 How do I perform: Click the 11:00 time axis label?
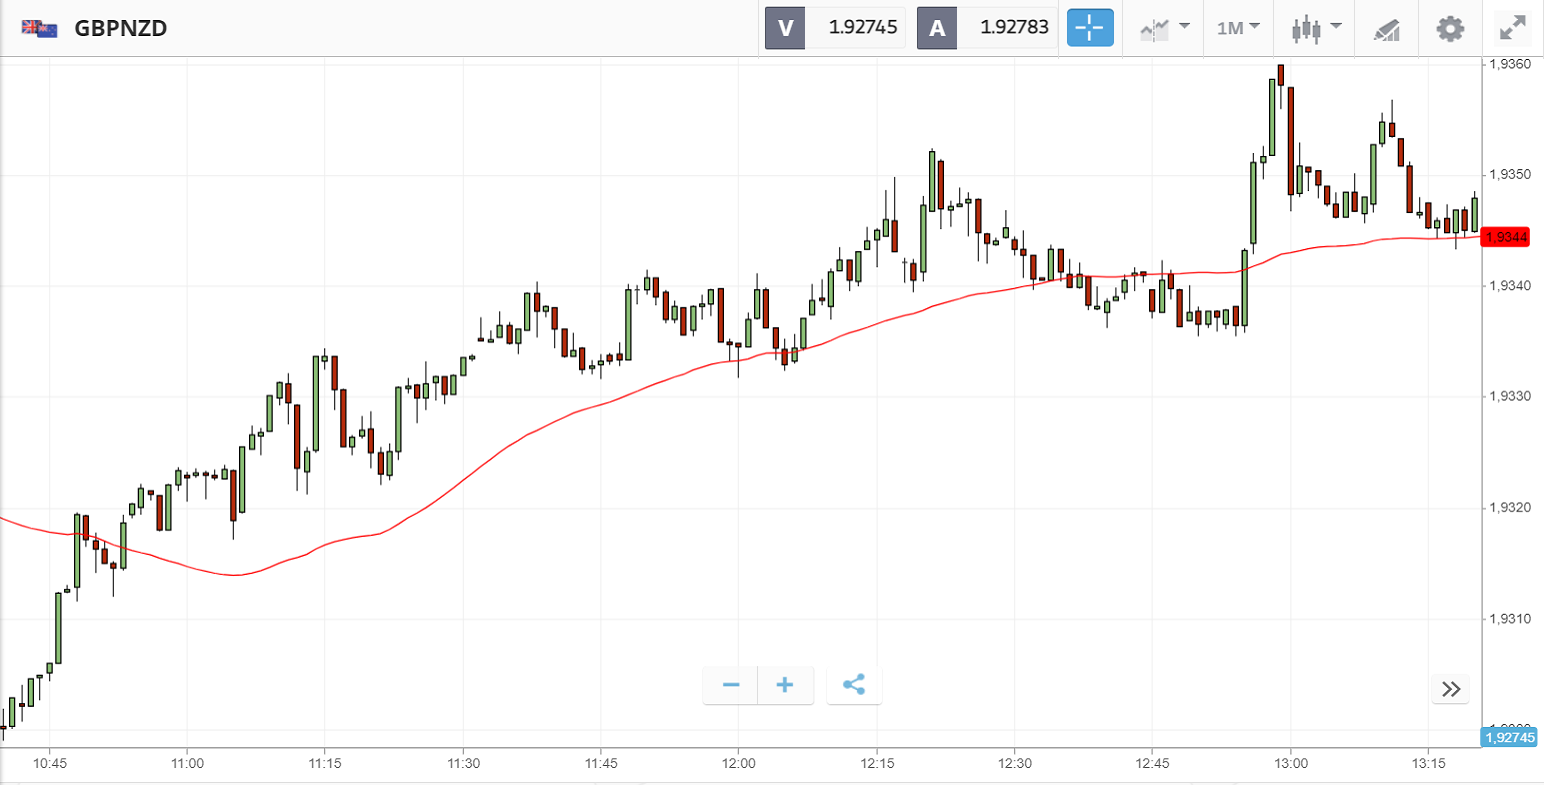(x=188, y=764)
